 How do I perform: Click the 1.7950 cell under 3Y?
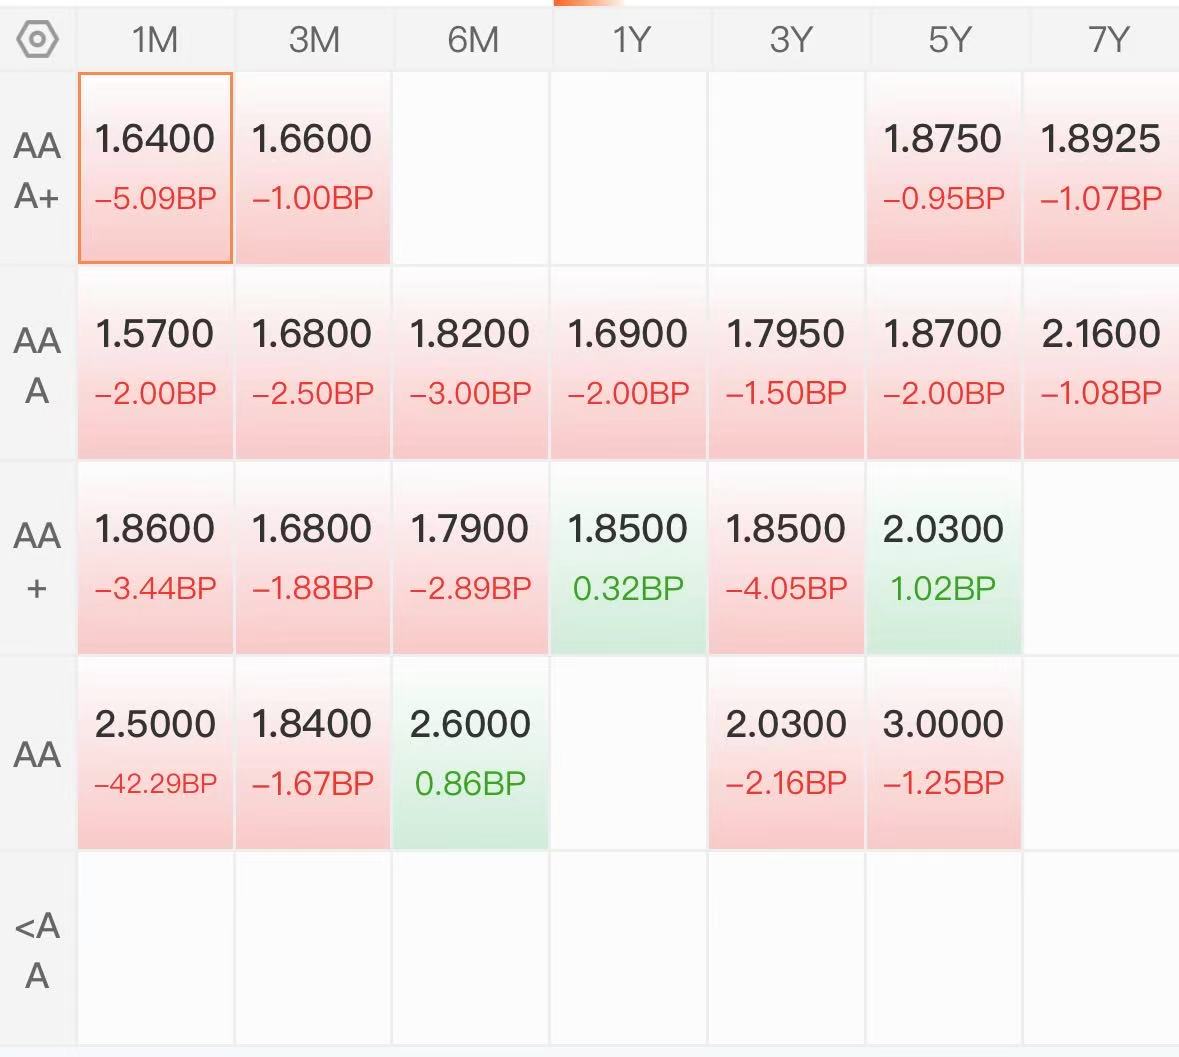(x=786, y=363)
